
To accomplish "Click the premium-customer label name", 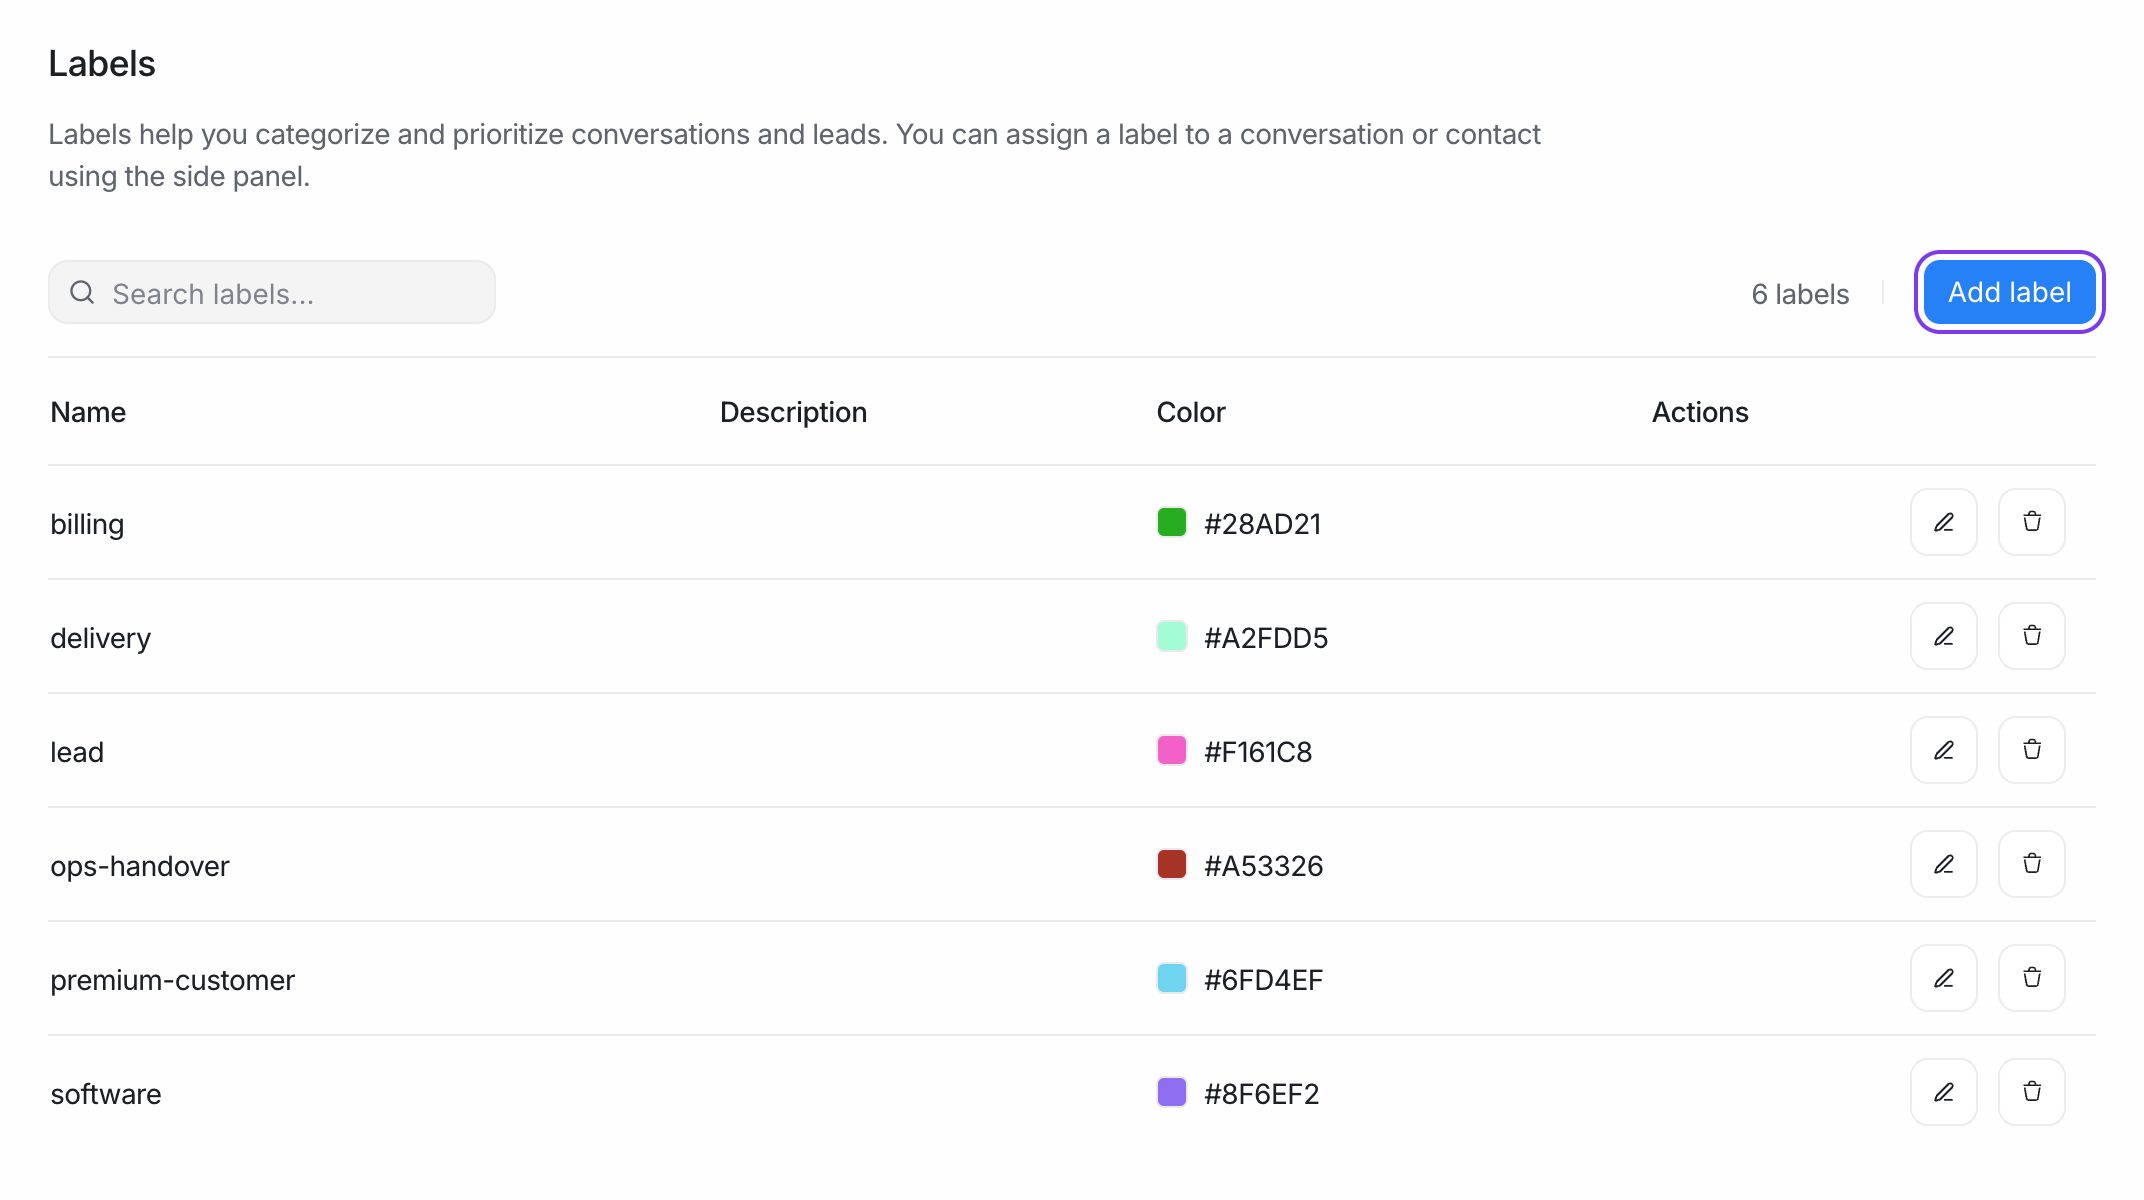I will click(172, 980).
